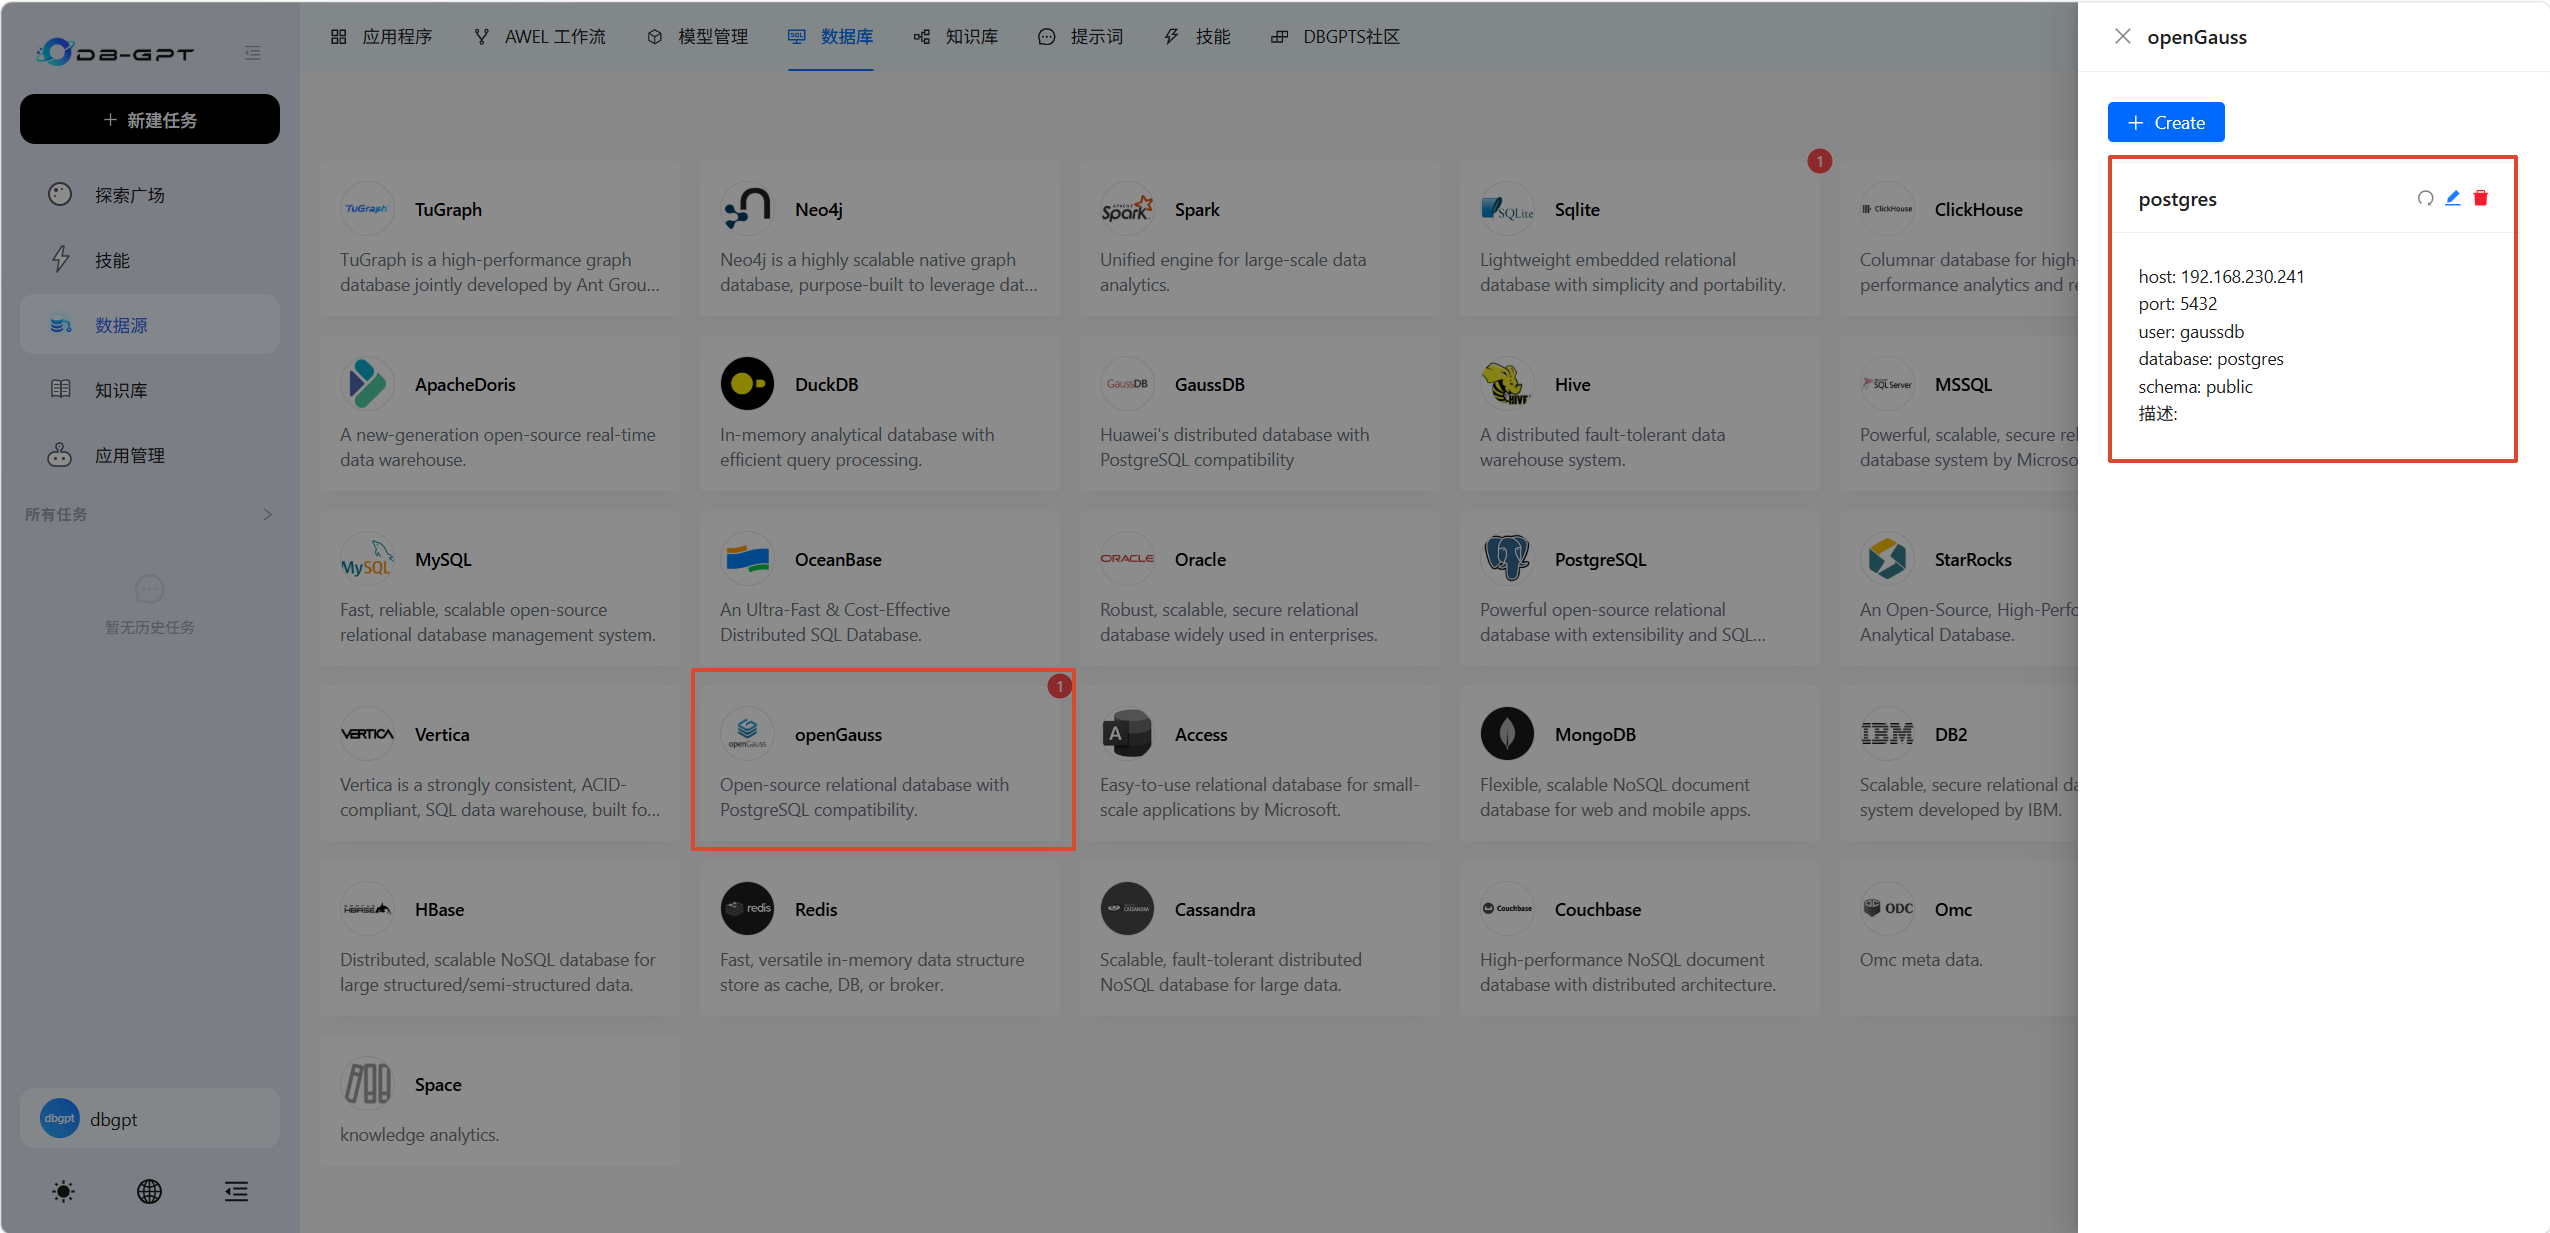Select the 知识库 sidebar item
This screenshot has height=1233, width=2550.
click(150, 389)
